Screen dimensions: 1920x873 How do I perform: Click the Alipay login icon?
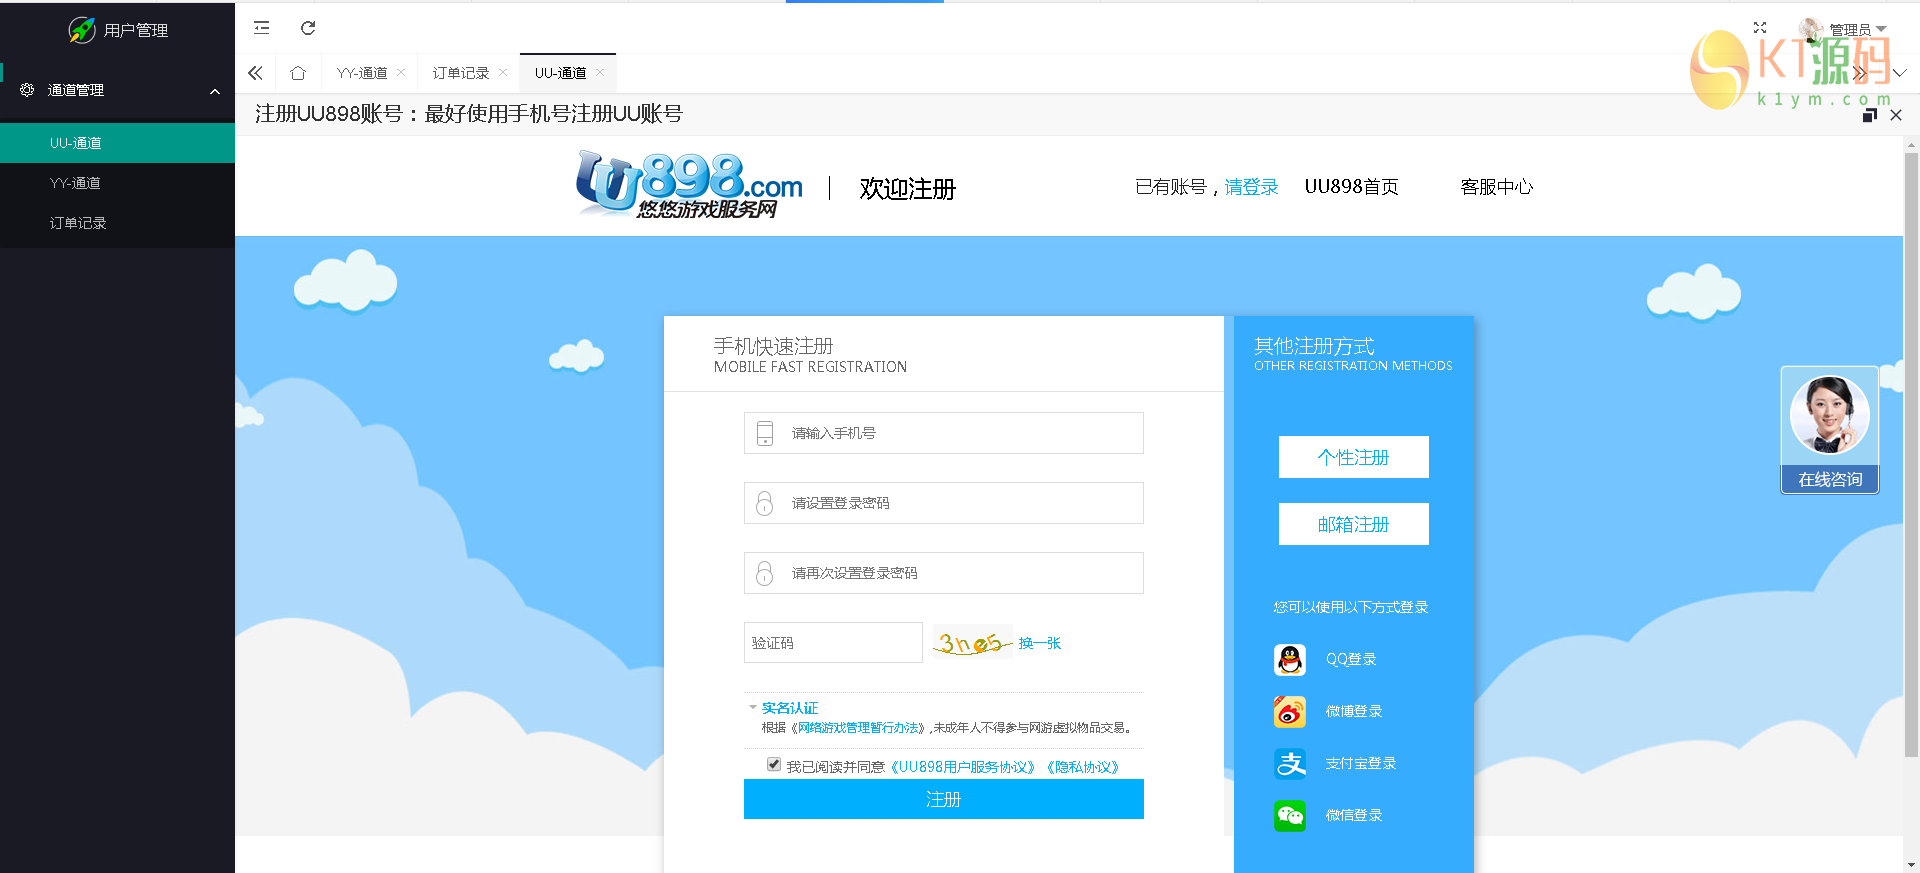click(1290, 764)
